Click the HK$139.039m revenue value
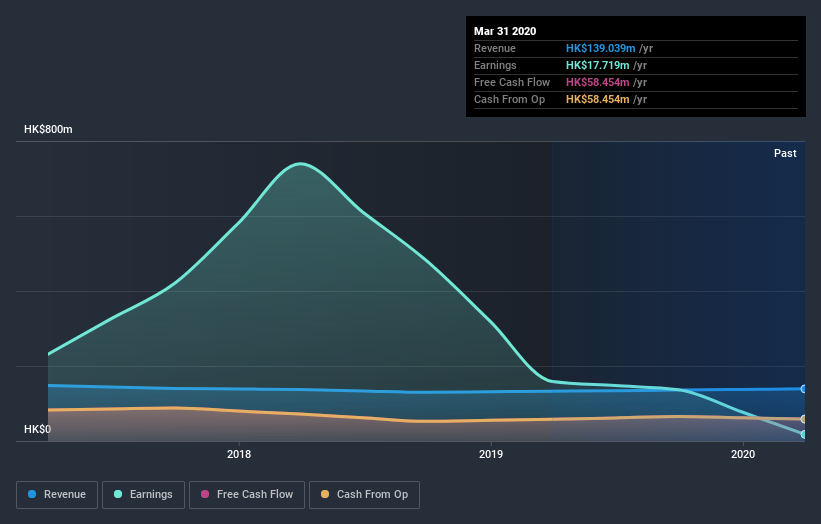Viewport: 821px width, 524px height. tap(601, 48)
